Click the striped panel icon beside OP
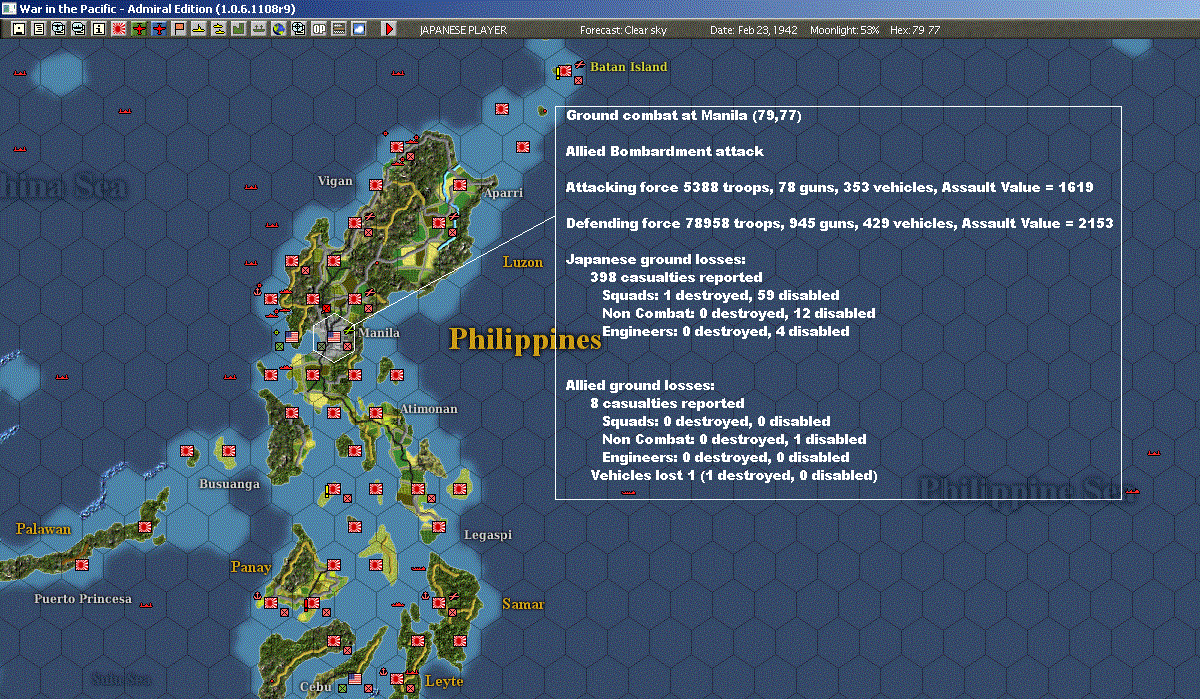 338,29
